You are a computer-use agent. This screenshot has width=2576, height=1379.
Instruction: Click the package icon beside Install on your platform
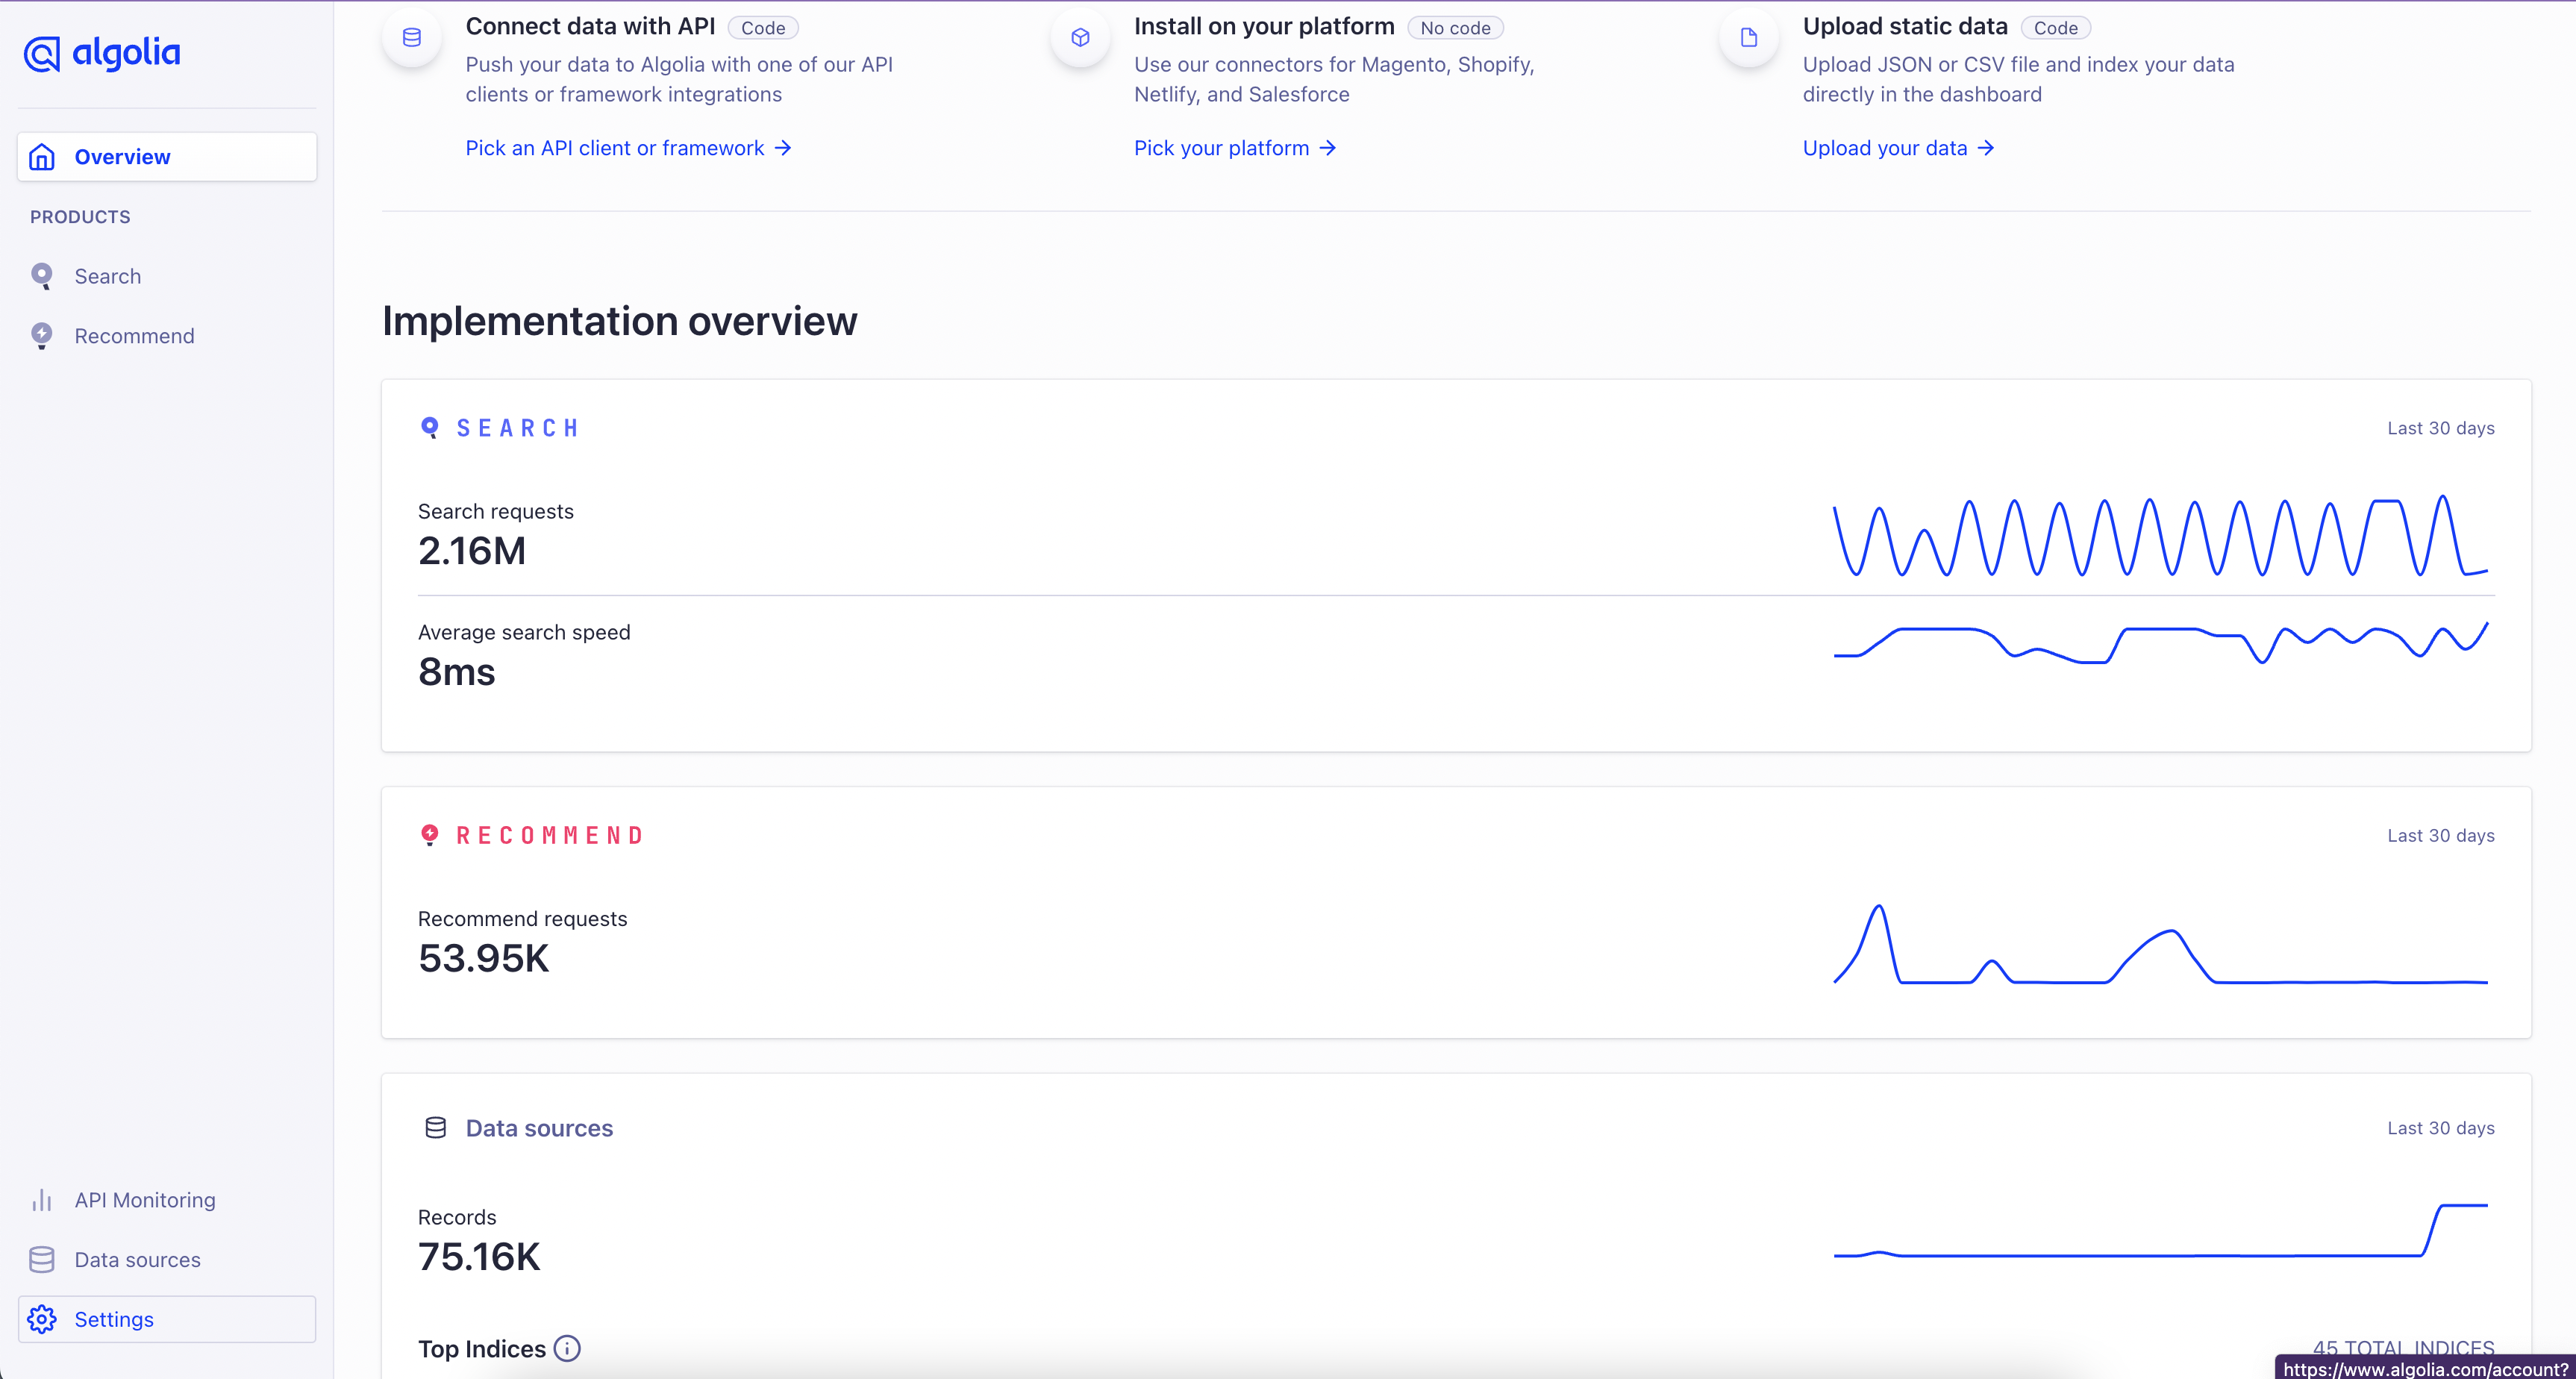coord(1080,37)
